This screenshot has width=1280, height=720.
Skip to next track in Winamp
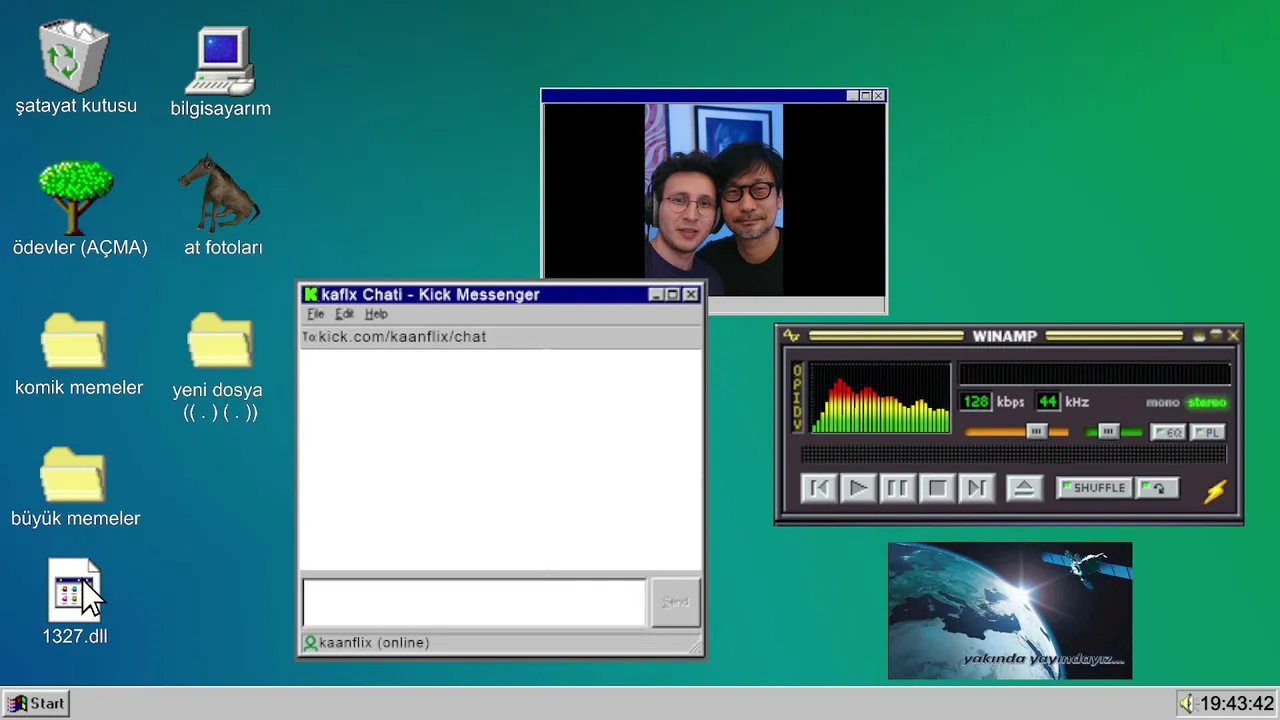(976, 488)
